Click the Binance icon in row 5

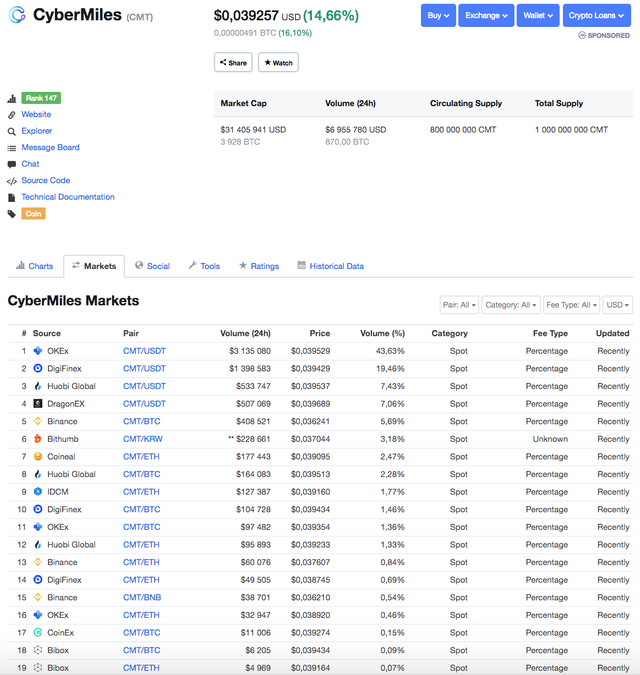point(38,421)
